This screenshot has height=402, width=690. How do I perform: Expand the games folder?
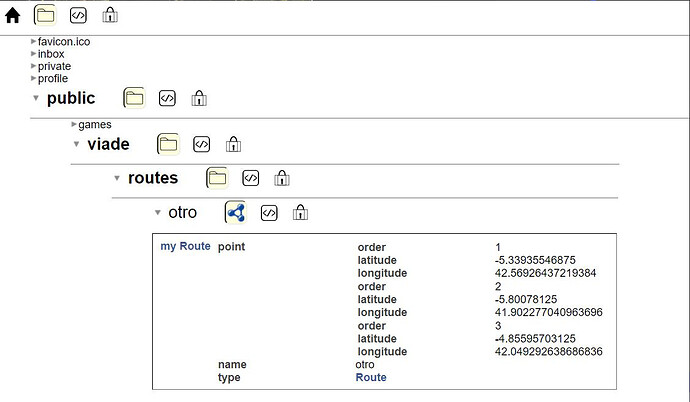click(74, 125)
